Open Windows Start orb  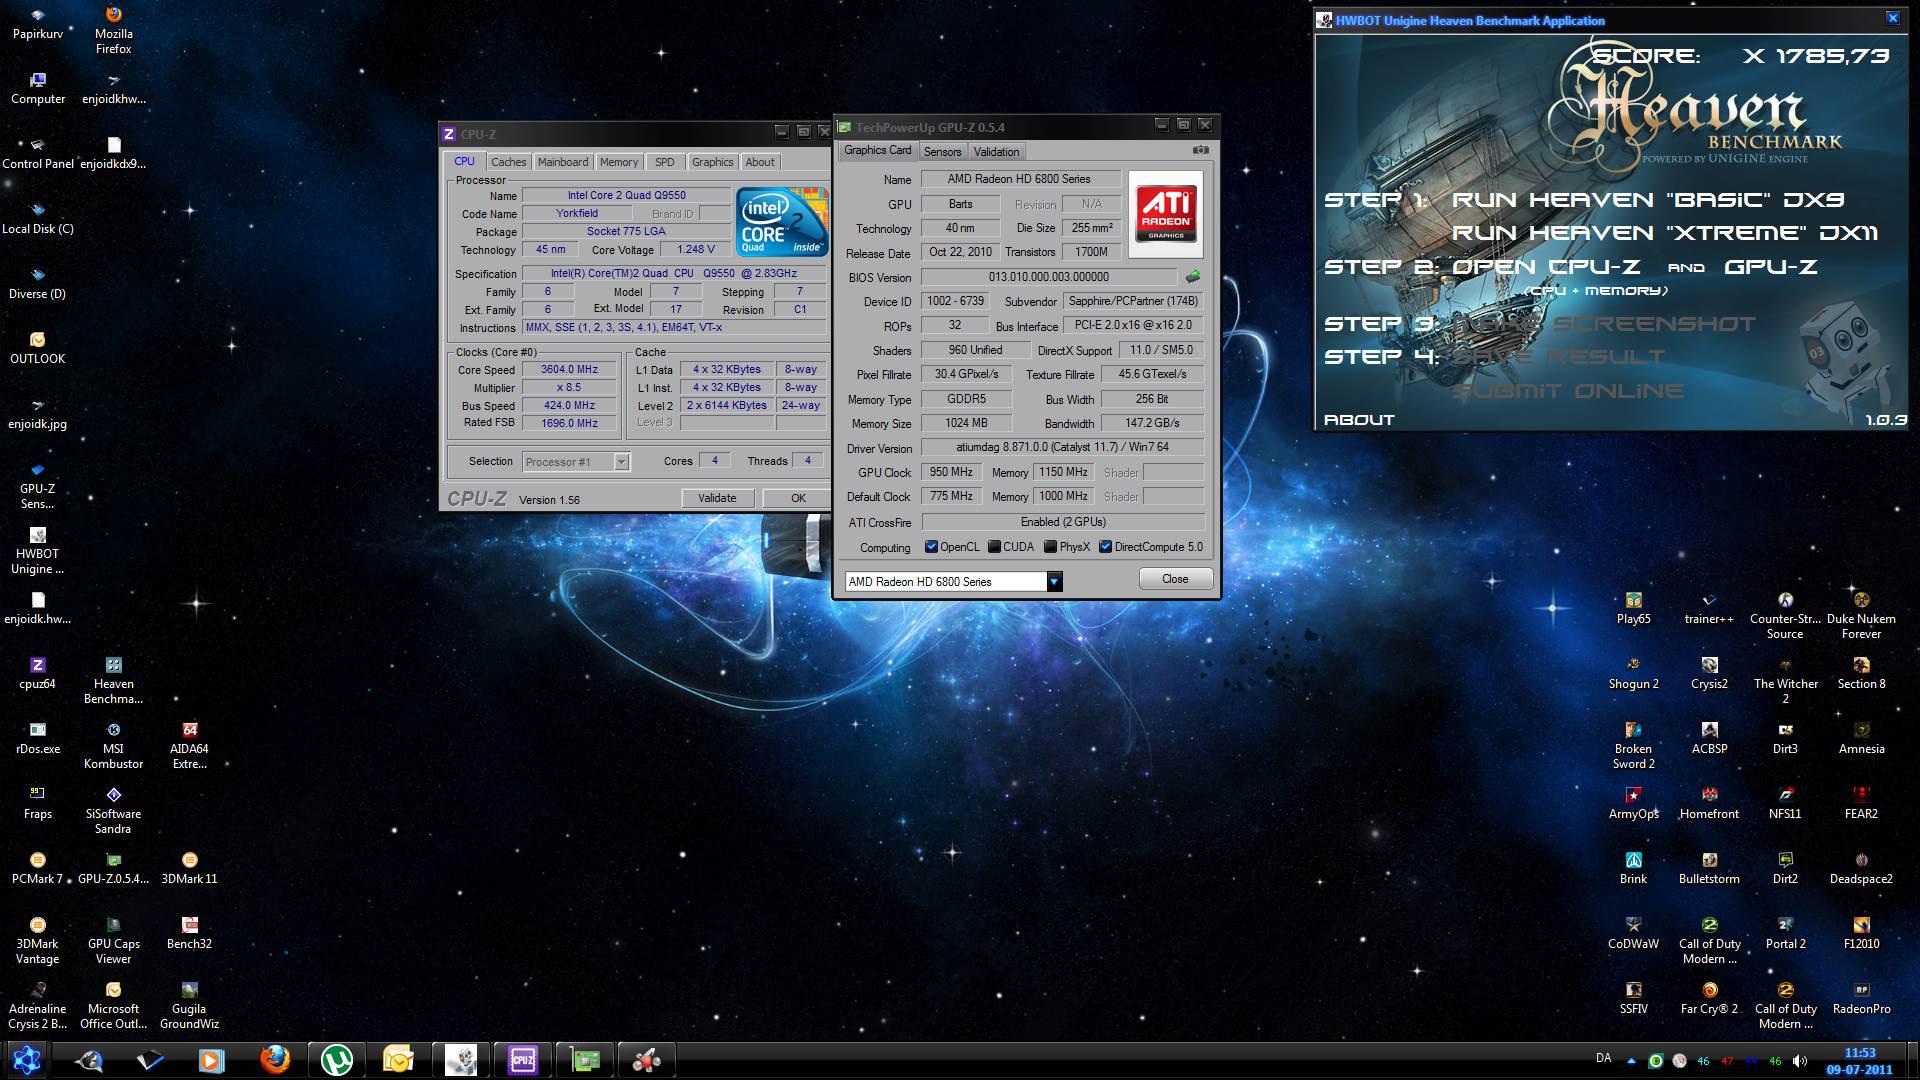[27, 1059]
